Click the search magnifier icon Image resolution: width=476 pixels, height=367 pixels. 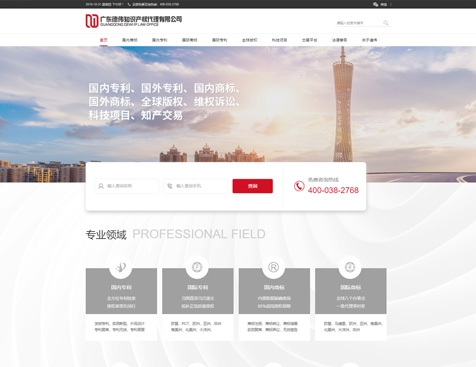click(x=386, y=23)
